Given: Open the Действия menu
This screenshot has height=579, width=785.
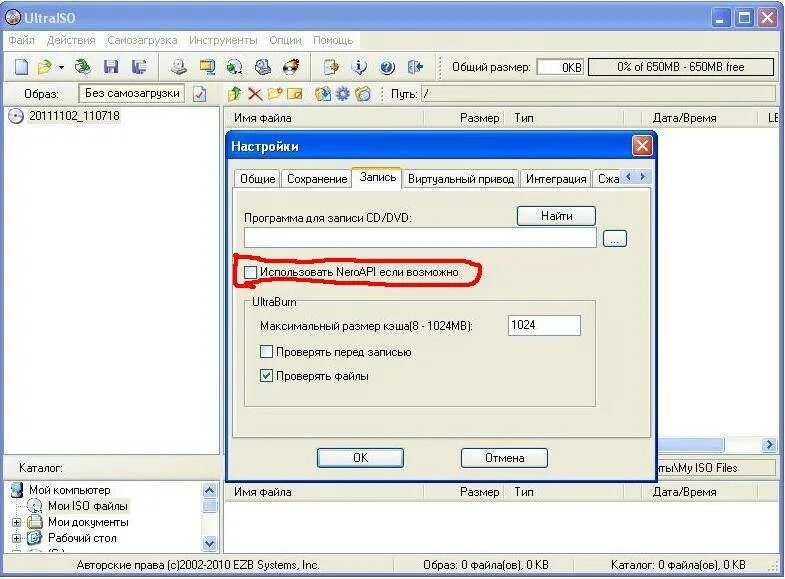Looking at the screenshot, I should click(71, 40).
